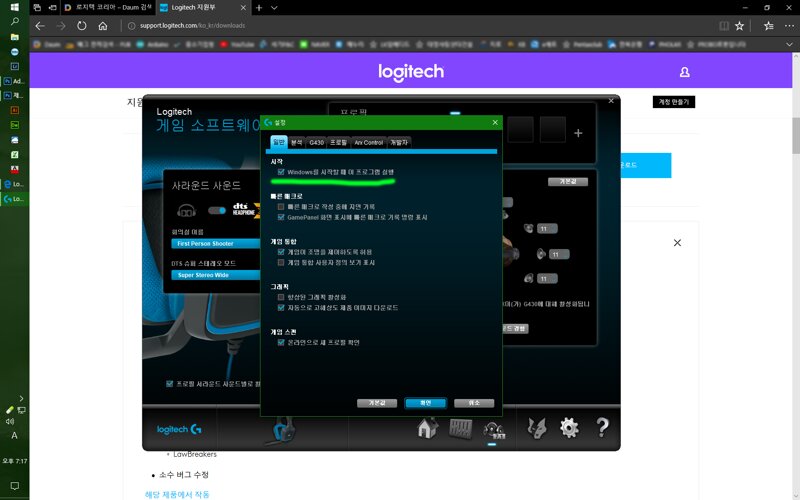Image resolution: width=800 pixels, height=500 pixels.
Task: Open the action center notification icon
Action: click(14, 486)
